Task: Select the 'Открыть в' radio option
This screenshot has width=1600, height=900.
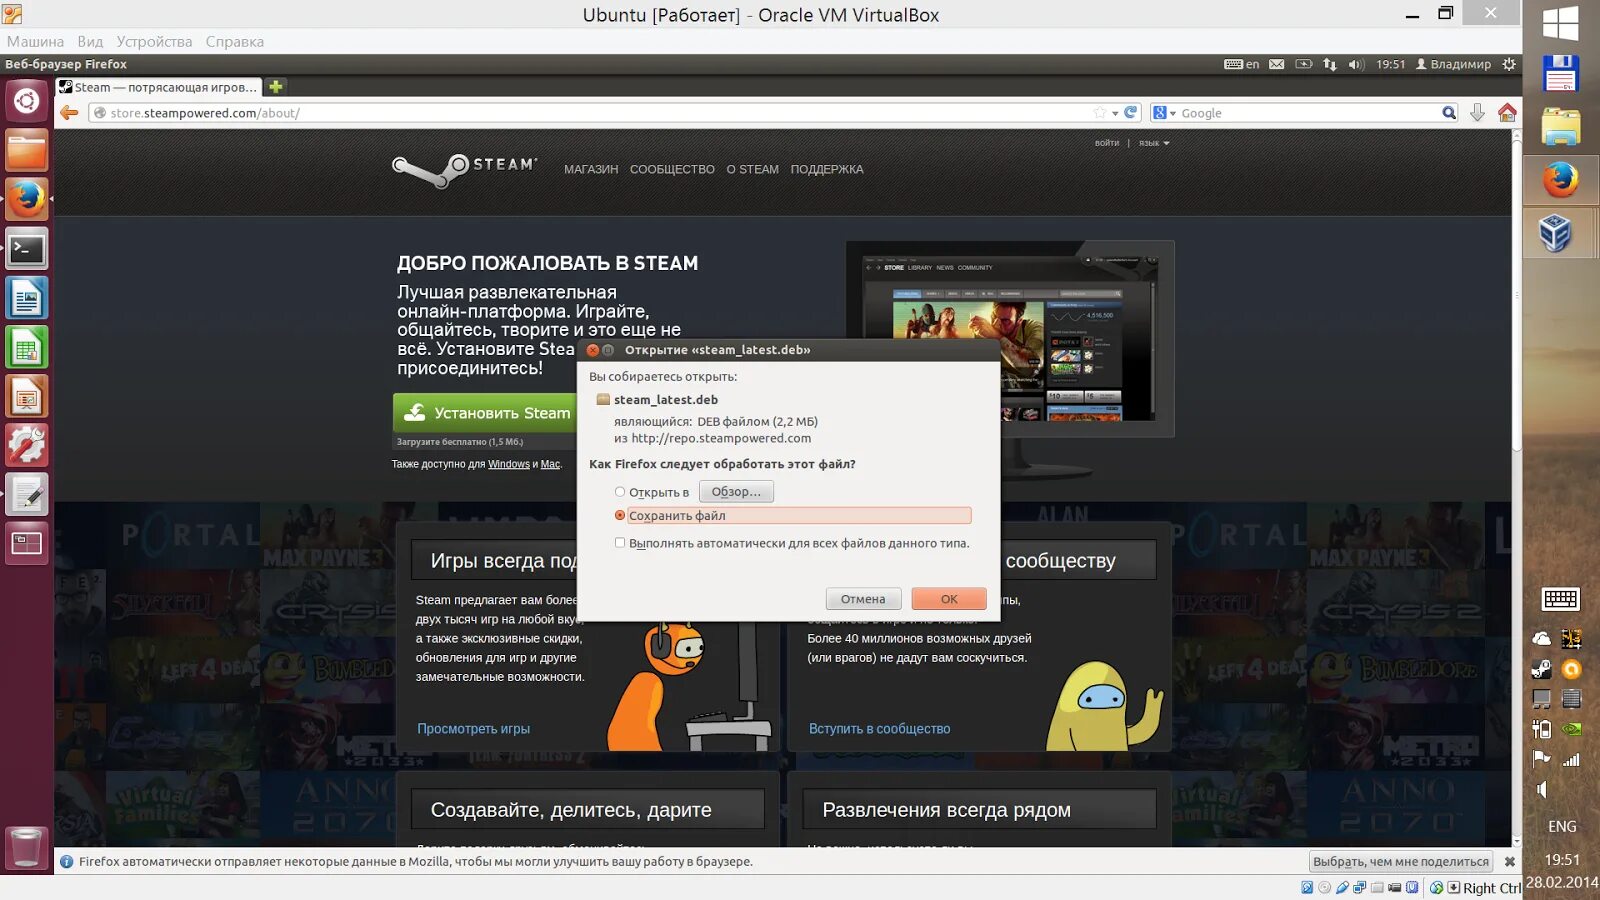Action: click(x=620, y=492)
